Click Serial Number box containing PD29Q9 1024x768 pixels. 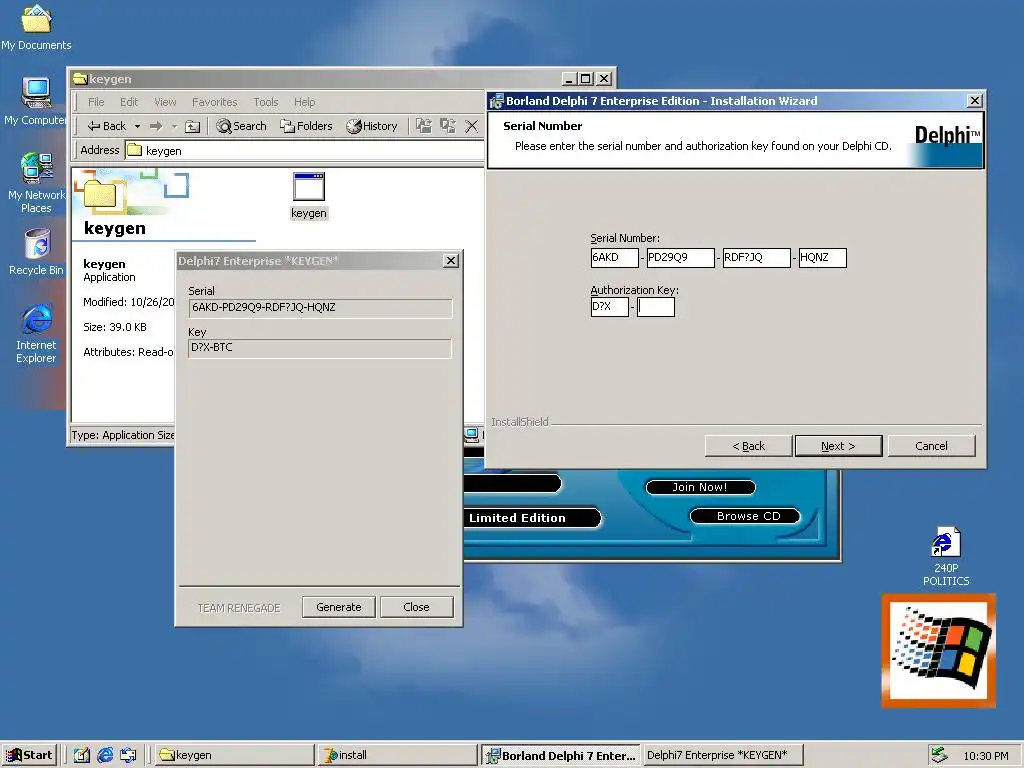pos(680,257)
